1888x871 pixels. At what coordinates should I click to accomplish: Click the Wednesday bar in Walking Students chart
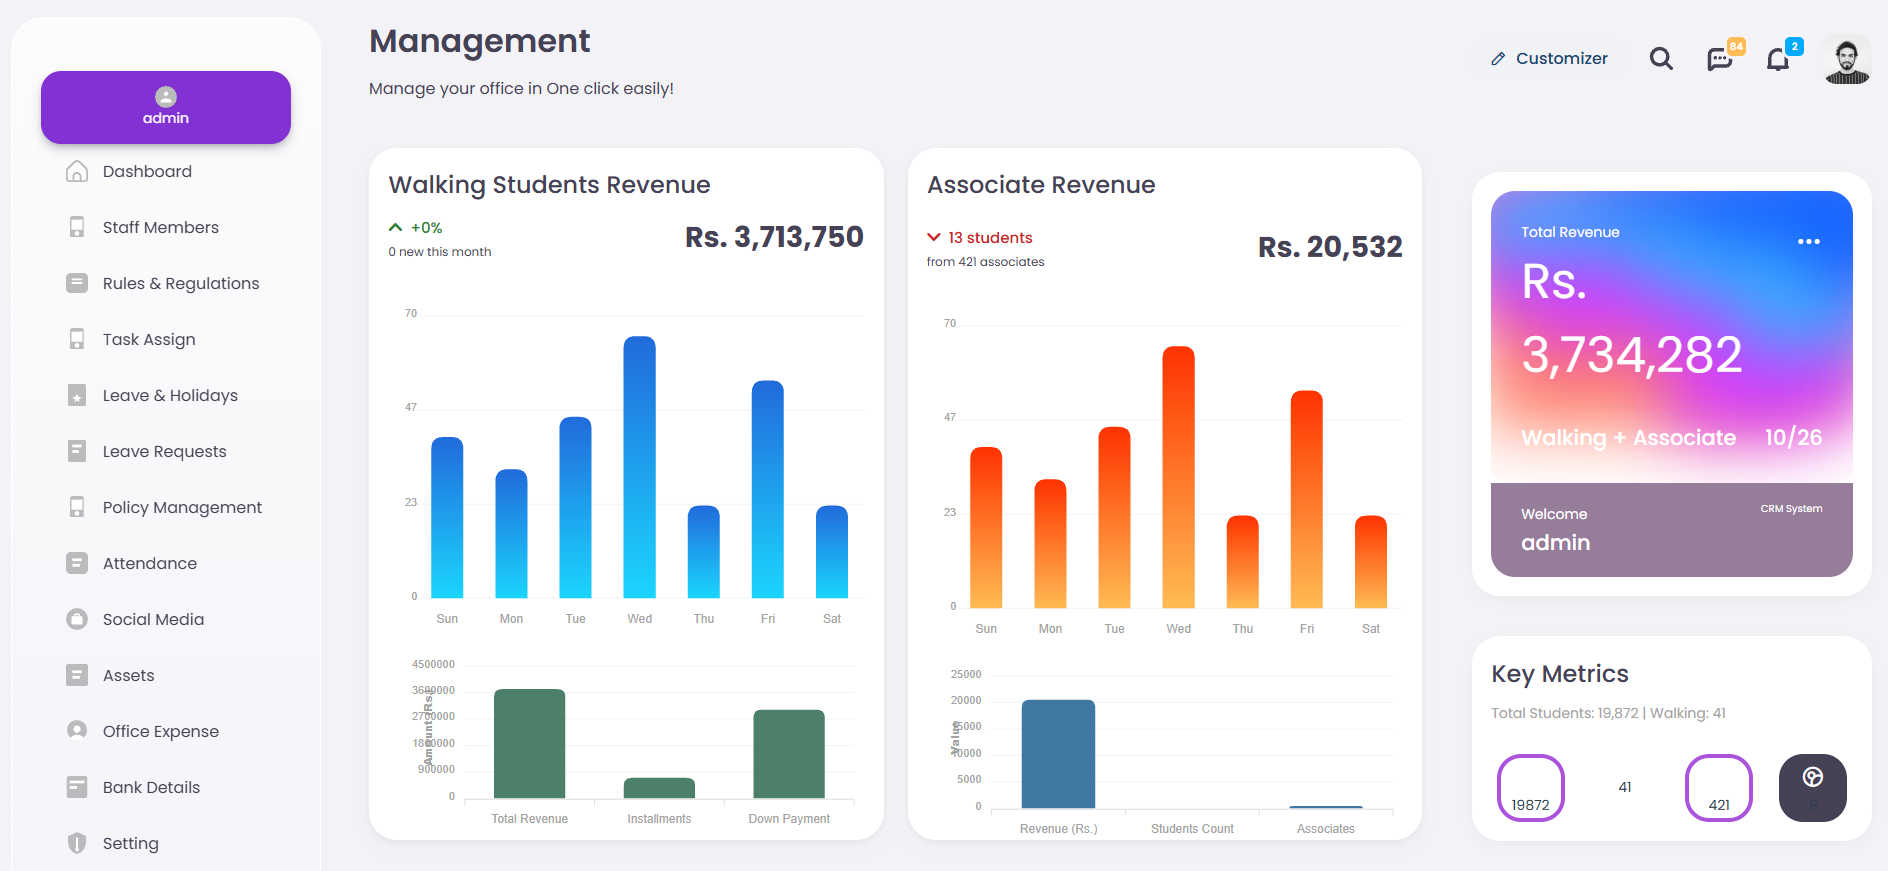[x=640, y=467]
